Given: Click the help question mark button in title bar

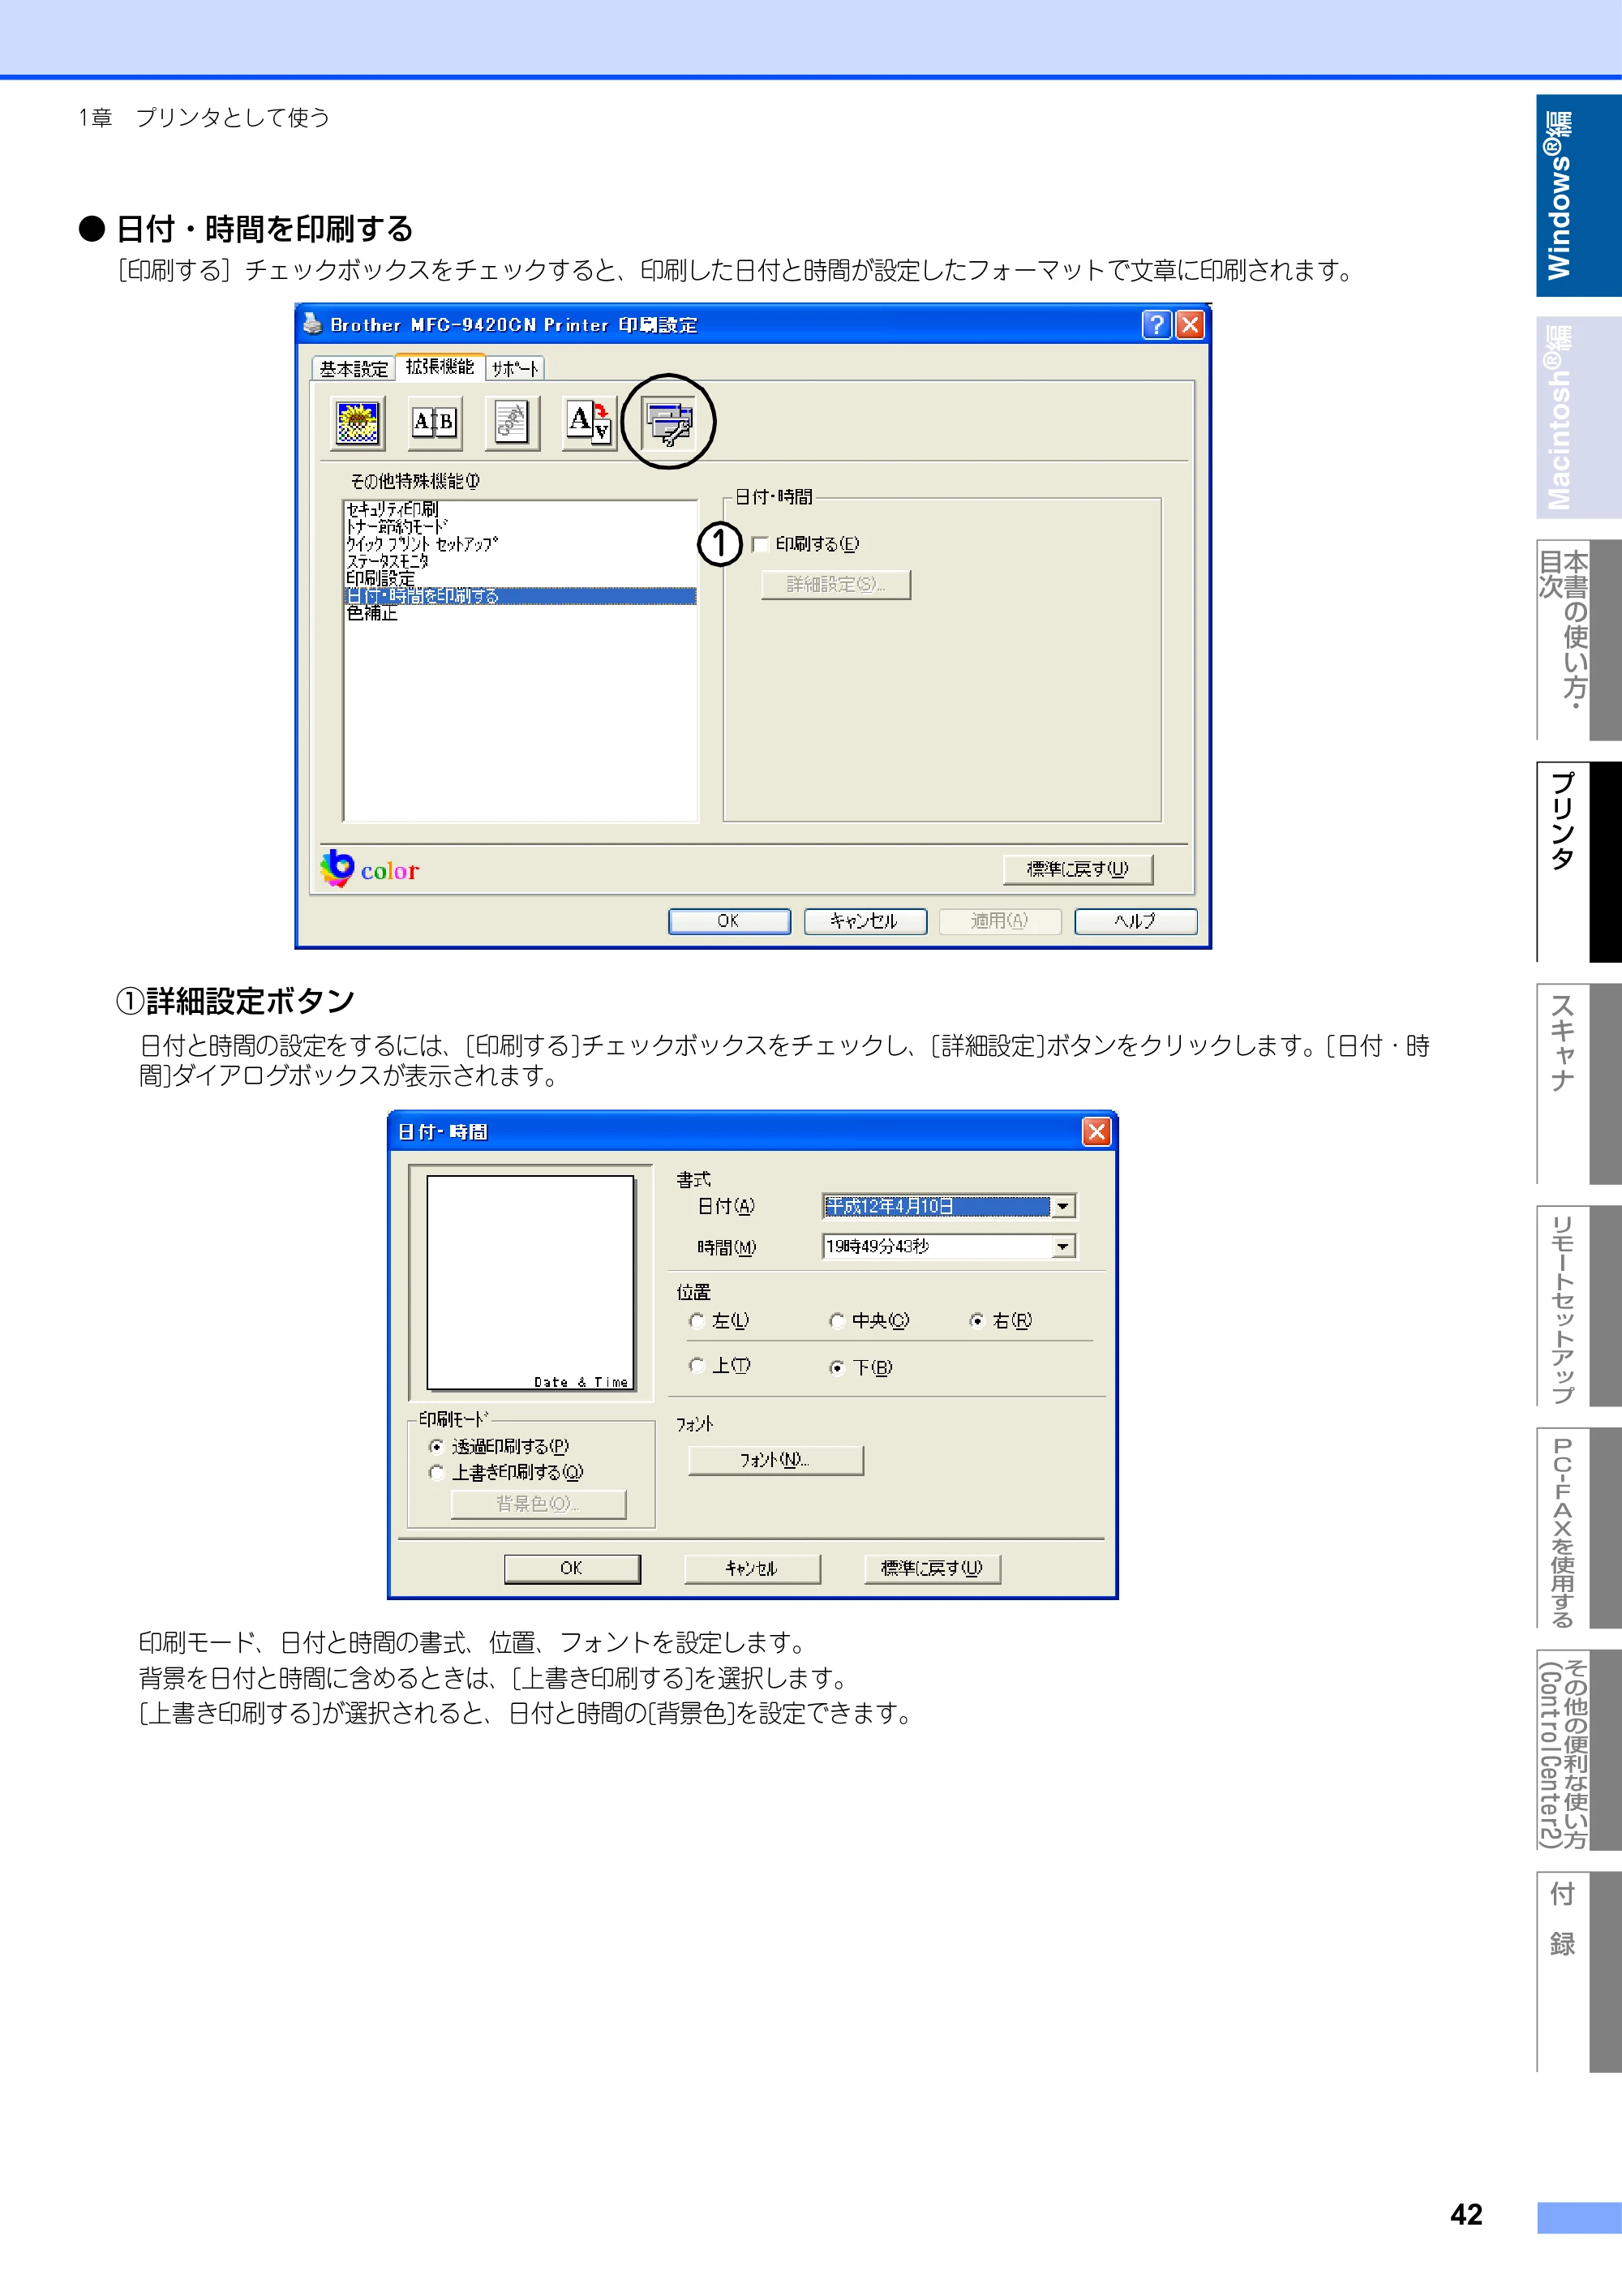Looking at the screenshot, I should click(1156, 324).
